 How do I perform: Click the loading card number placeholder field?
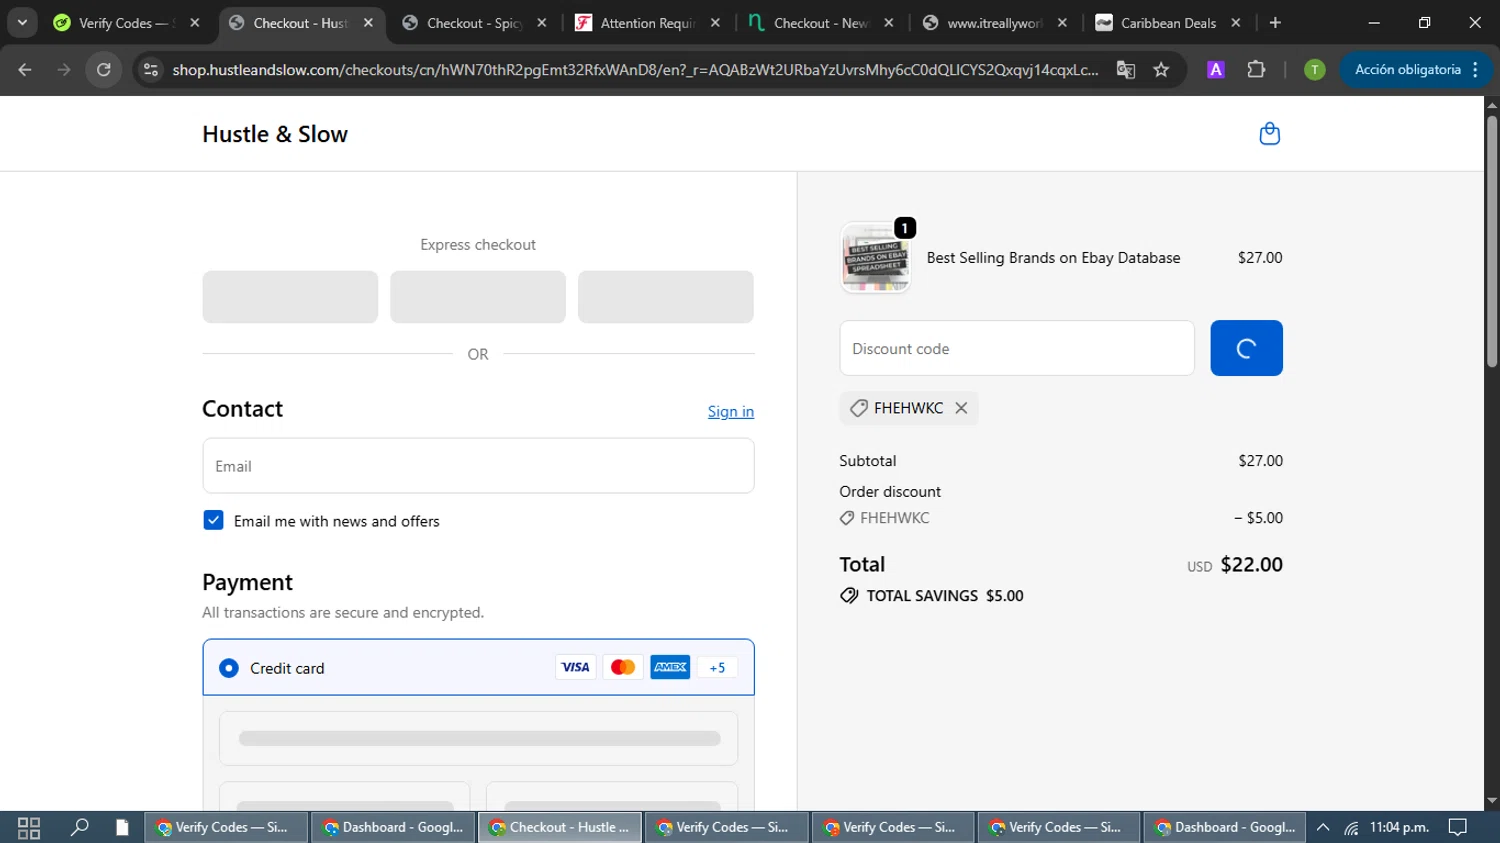[479, 738]
